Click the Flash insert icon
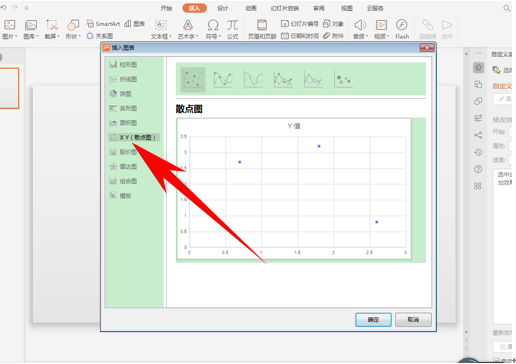The image size is (516, 364). tap(402, 29)
